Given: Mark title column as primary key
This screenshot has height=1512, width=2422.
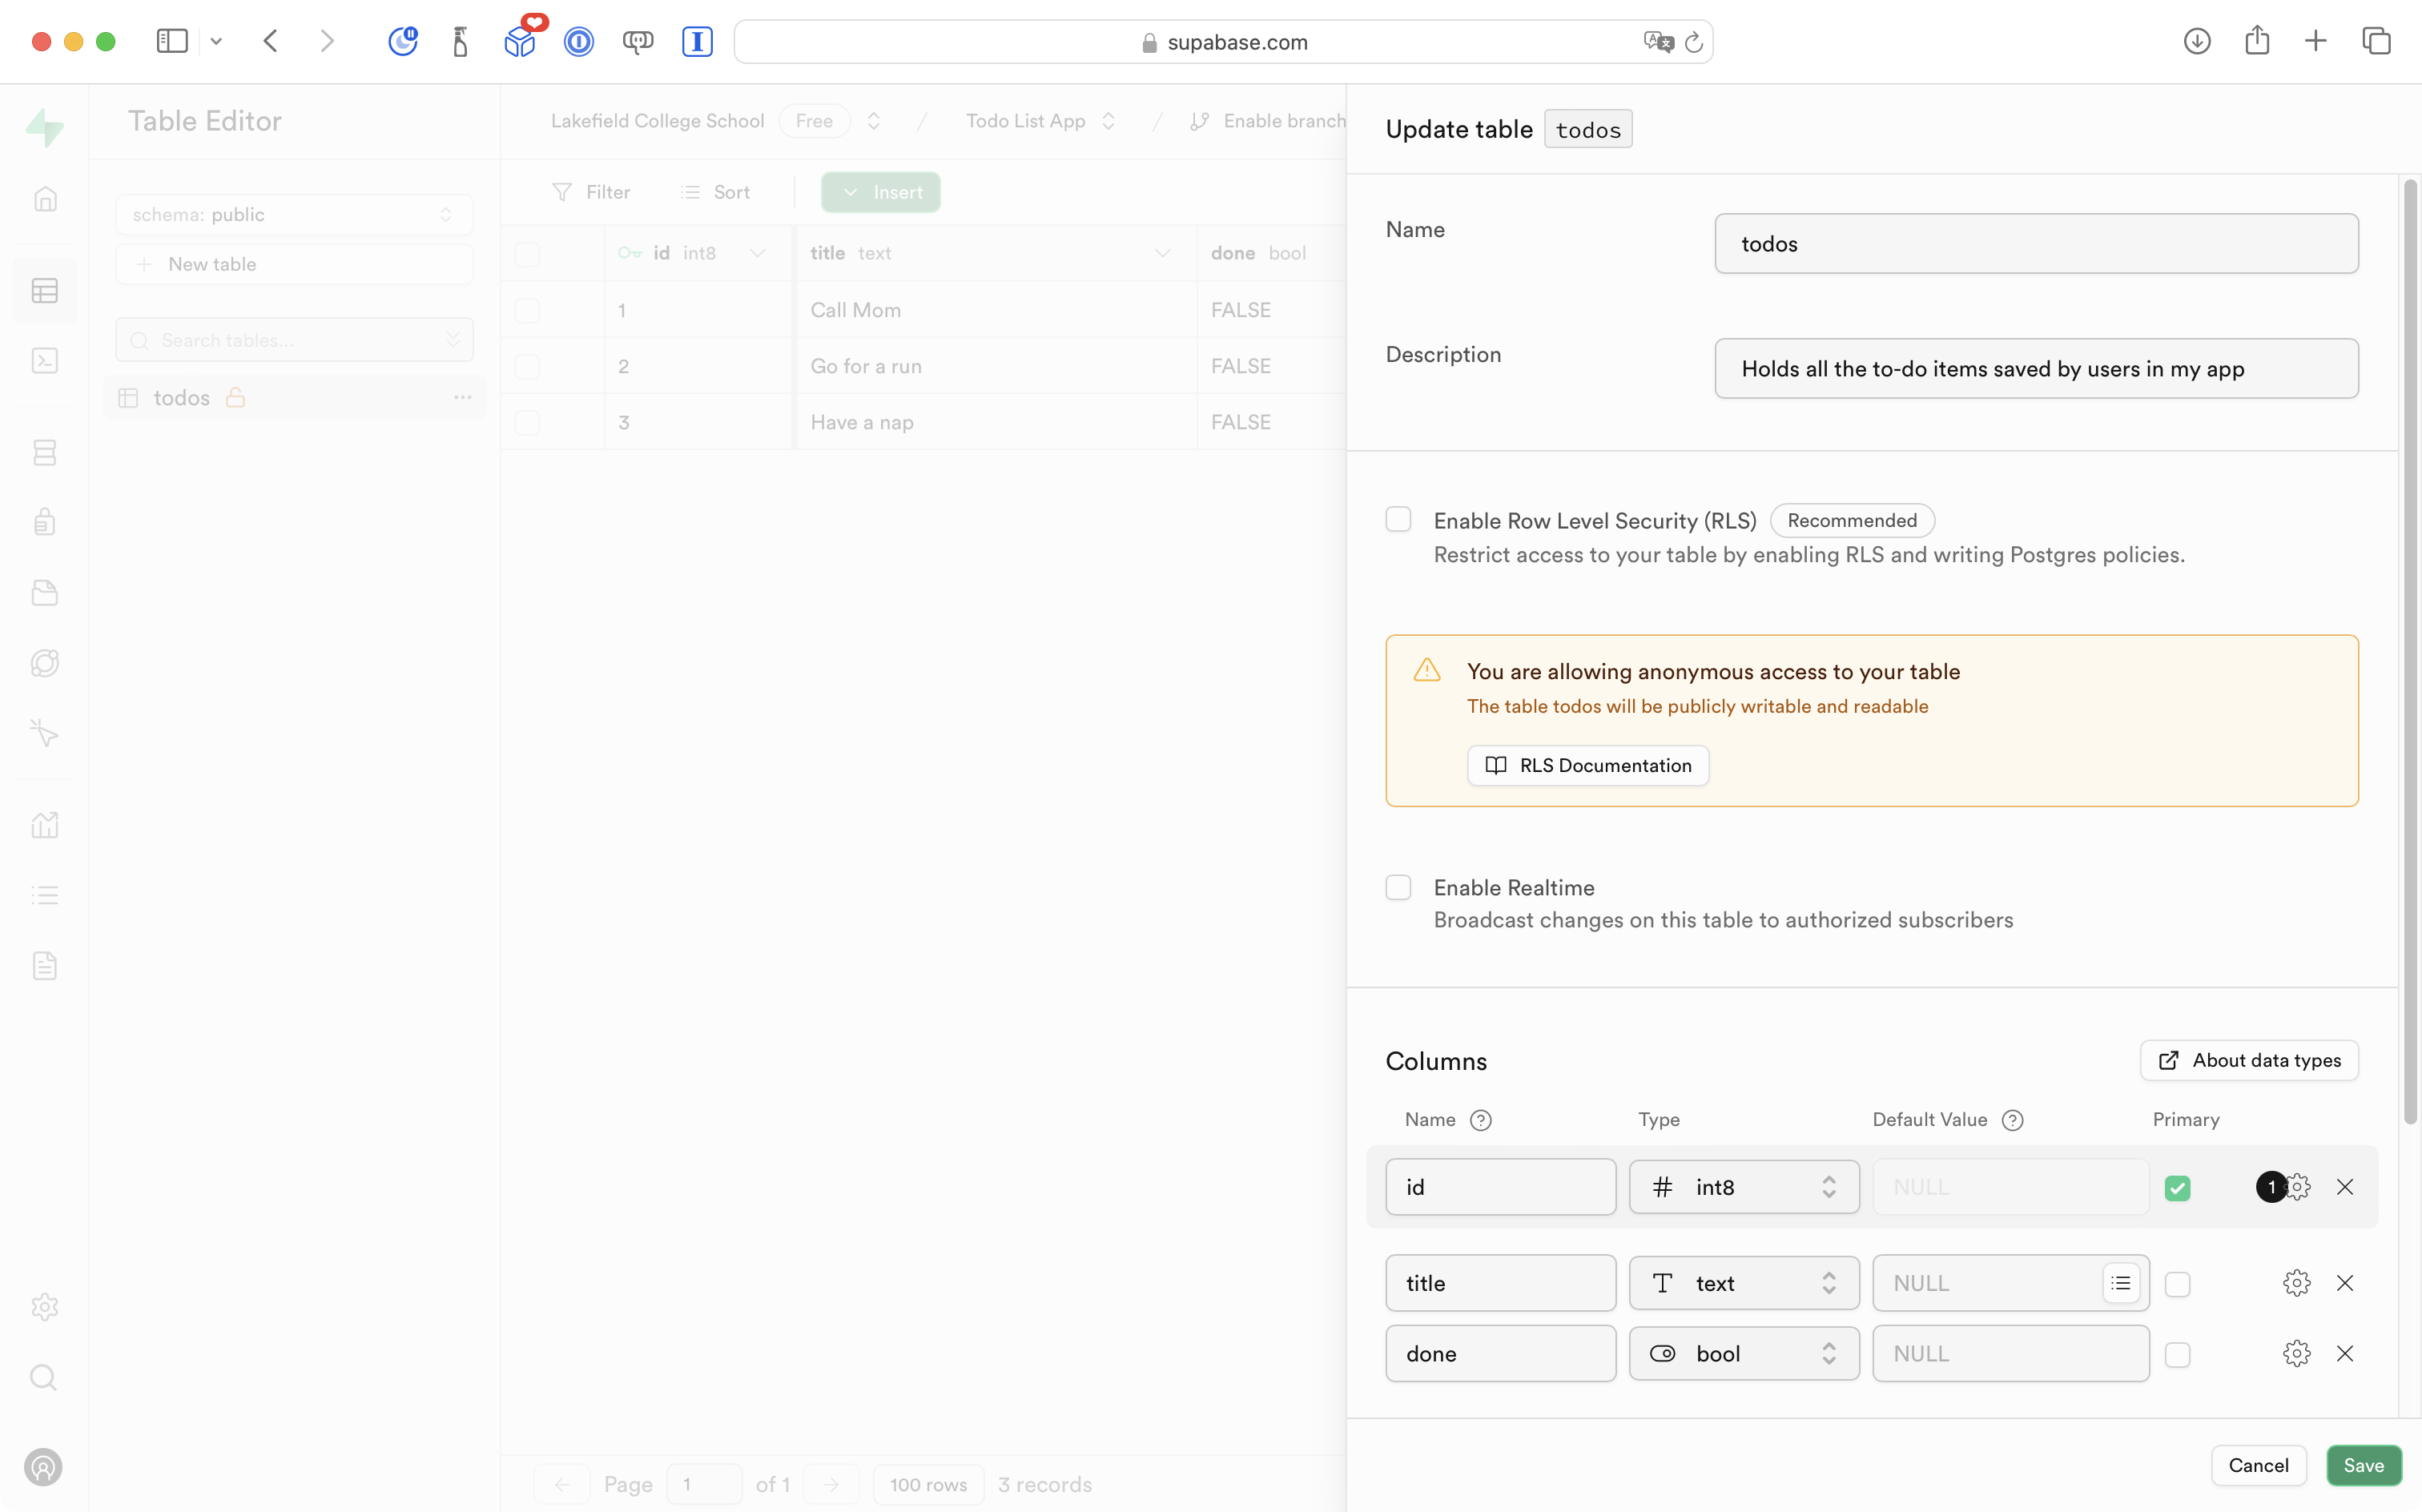Looking at the screenshot, I should click(x=2177, y=1284).
